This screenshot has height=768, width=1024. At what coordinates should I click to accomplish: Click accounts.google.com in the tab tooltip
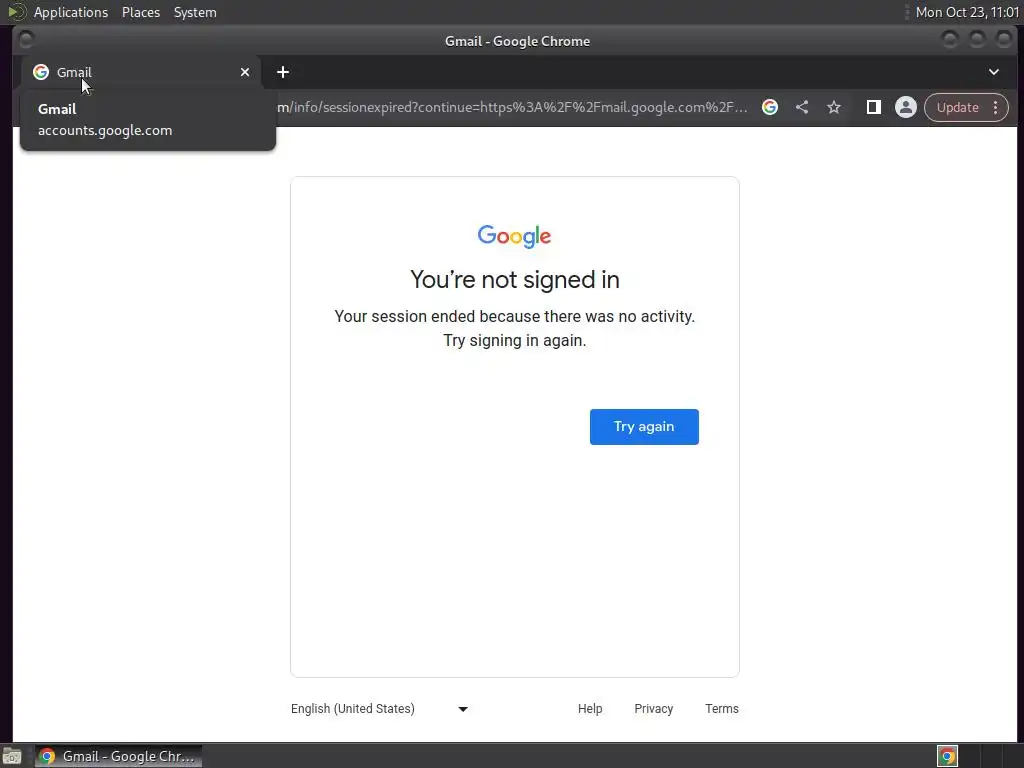click(105, 130)
